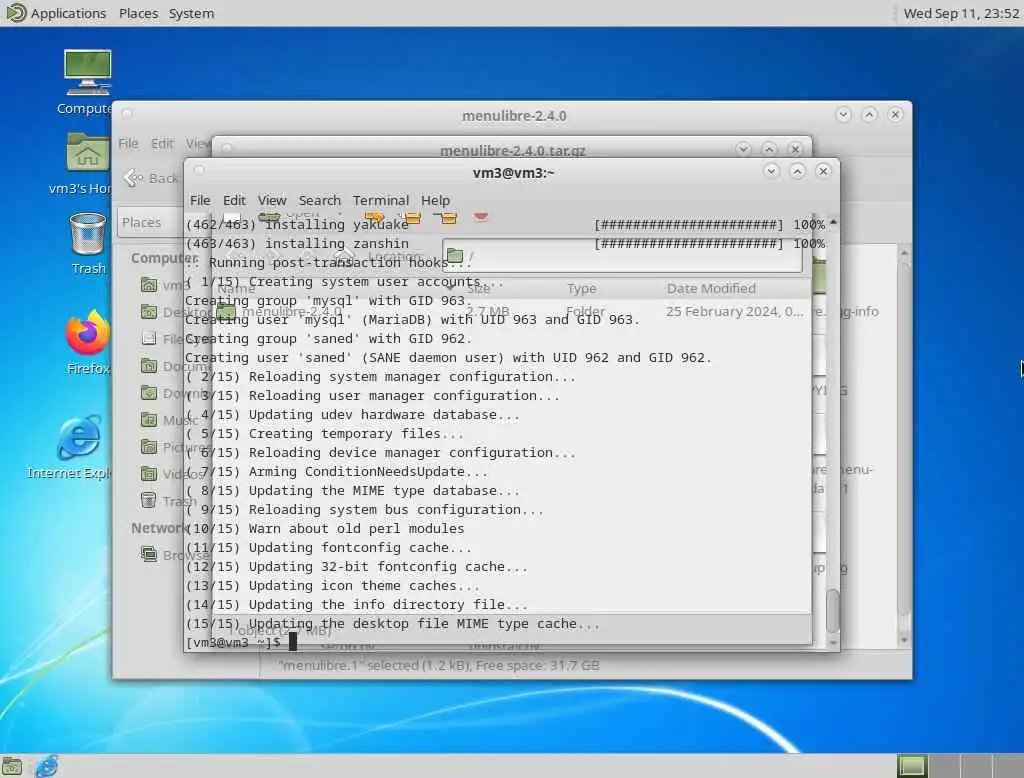1024x778 pixels.
Task: Open the terminal's File menu
Action: 200,201
